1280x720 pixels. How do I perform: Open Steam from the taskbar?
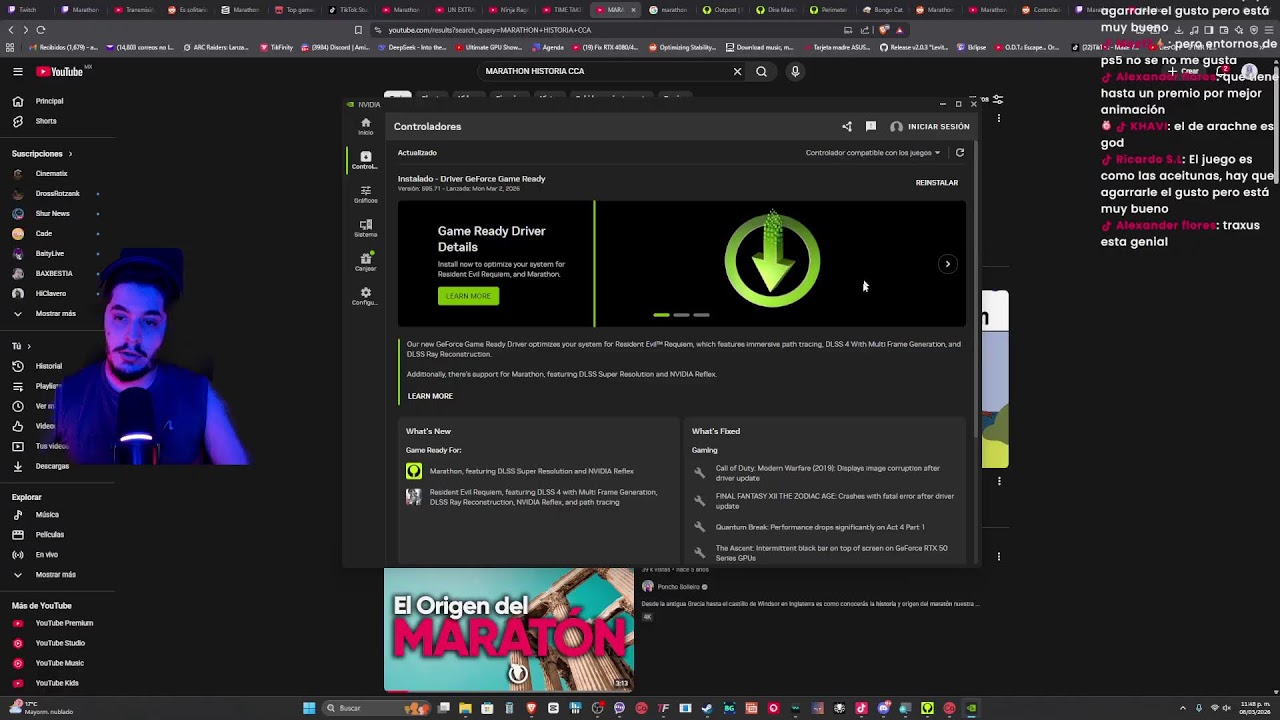coord(707,708)
